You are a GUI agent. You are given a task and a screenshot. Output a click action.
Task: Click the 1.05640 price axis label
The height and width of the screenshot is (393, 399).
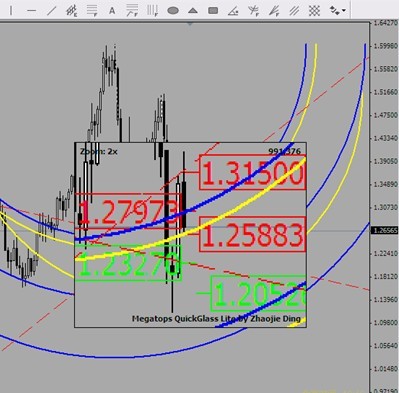point(386,346)
